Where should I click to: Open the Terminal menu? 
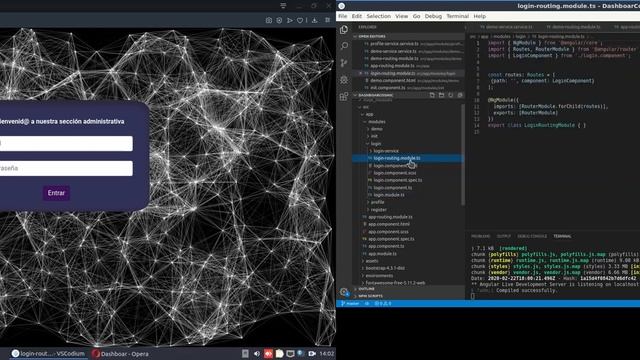(458, 16)
